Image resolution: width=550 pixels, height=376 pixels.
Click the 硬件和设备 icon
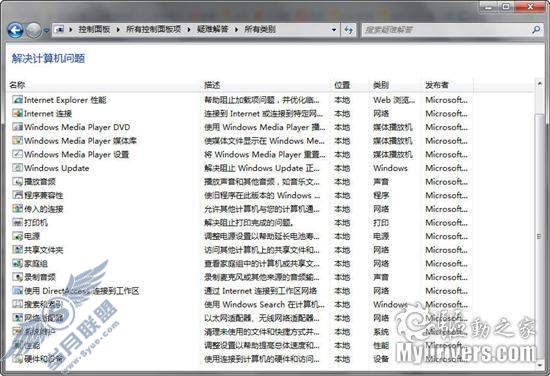[x=17, y=359]
